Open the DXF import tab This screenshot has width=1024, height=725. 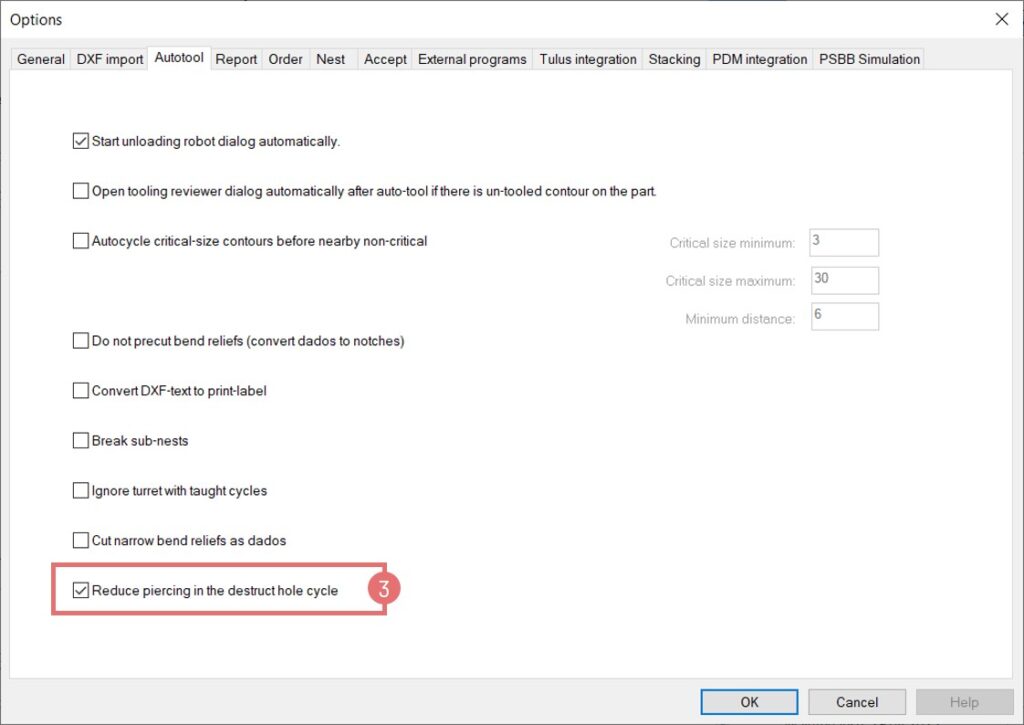tap(110, 59)
